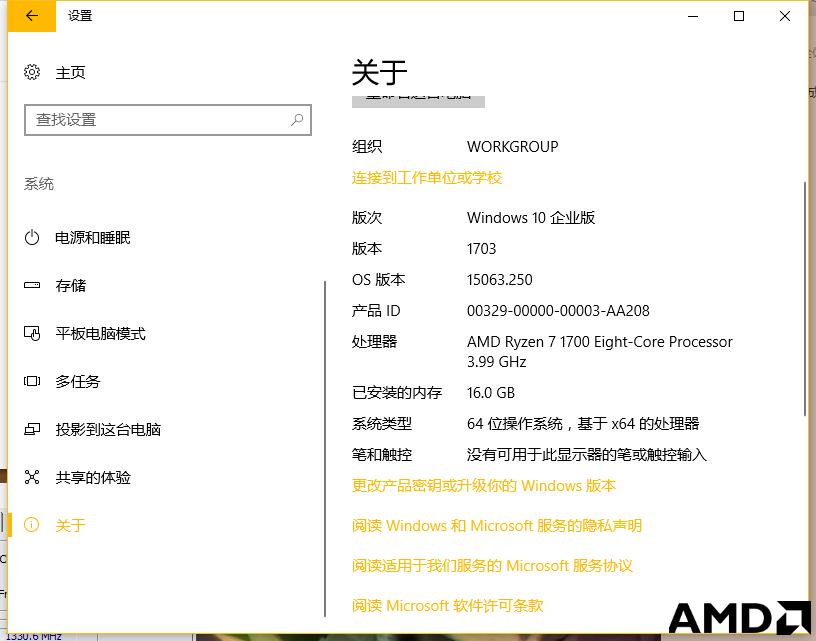Click the tablet mode icon beside 平板电脑模式
The height and width of the screenshot is (641, 816).
click(32, 333)
